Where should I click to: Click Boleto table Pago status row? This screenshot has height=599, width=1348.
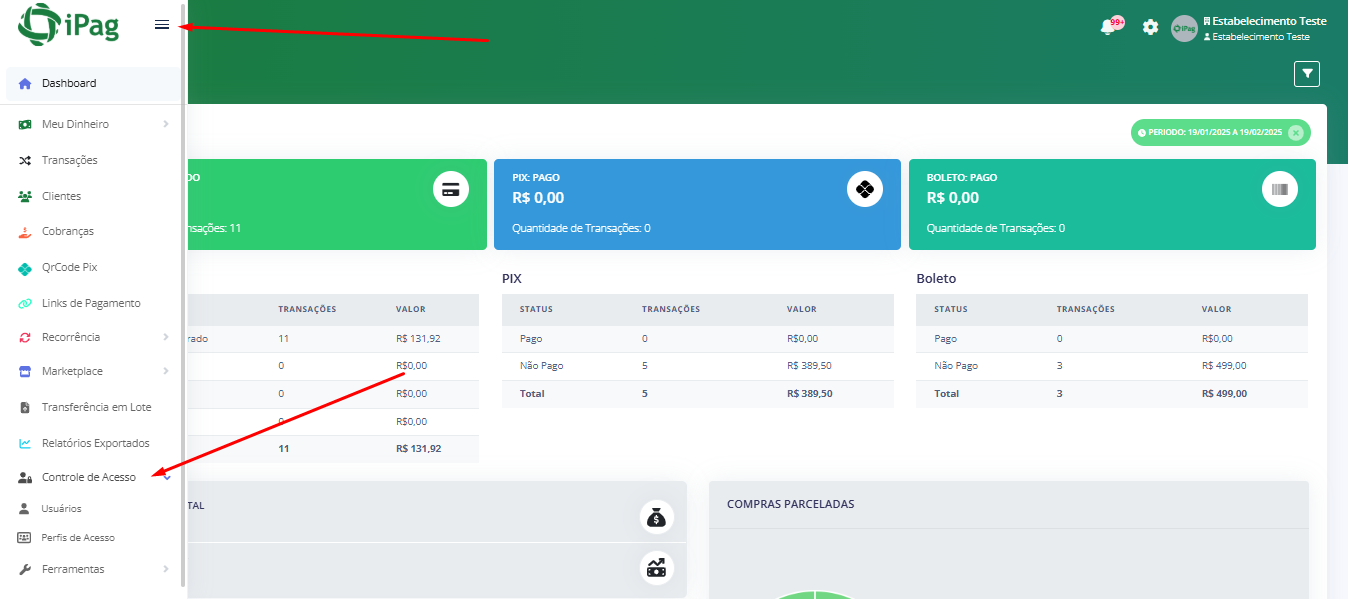1112,338
